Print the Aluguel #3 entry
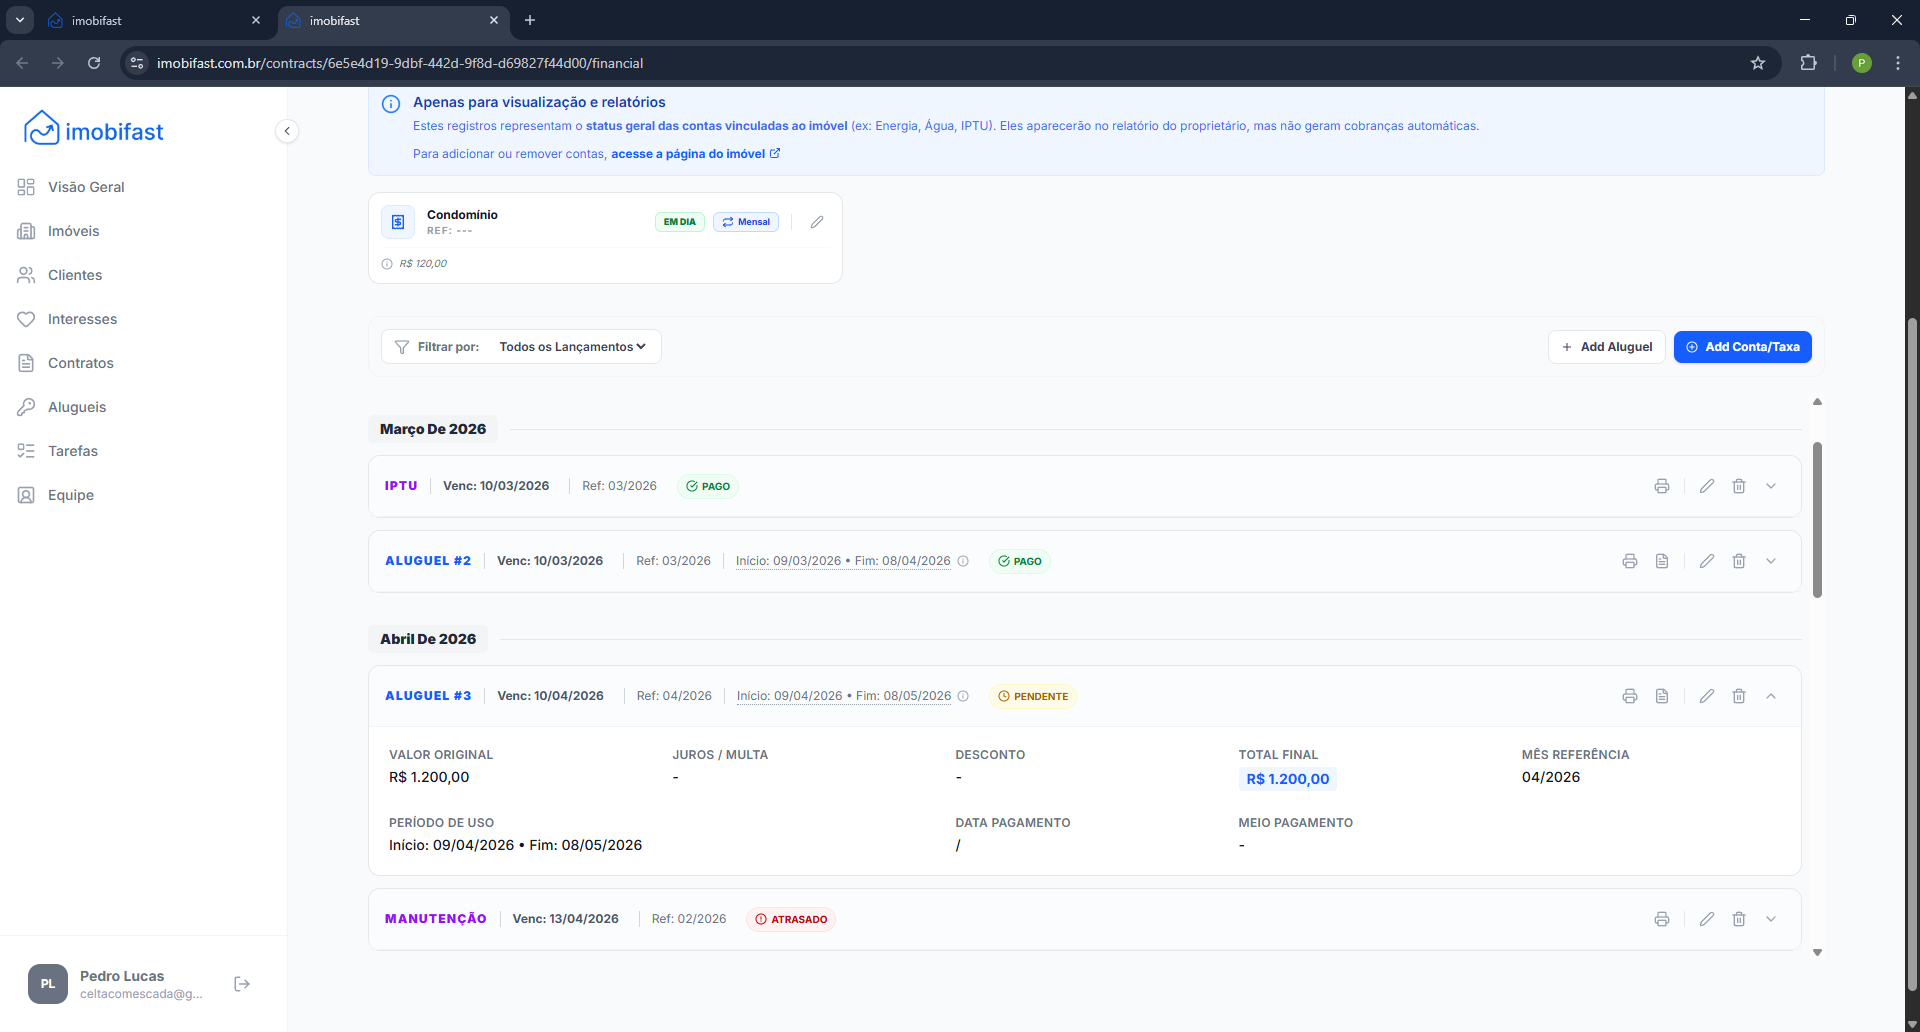This screenshot has height=1032, width=1920. point(1629,696)
